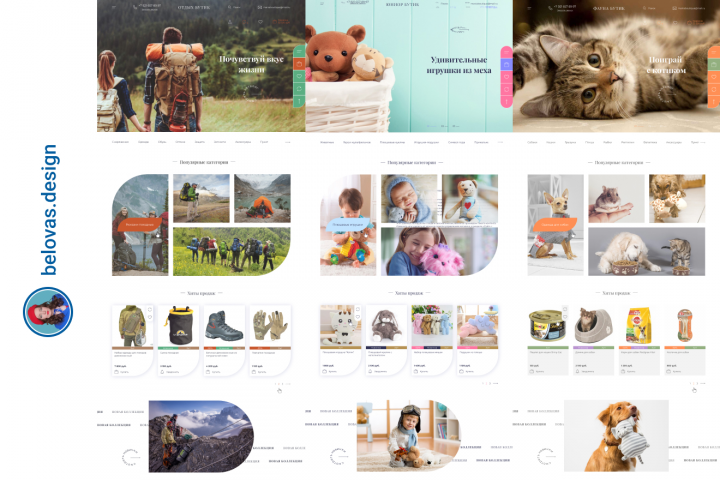Click white heart icon in outdoor header
This screenshot has height=480, width=720.
(260, 22)
